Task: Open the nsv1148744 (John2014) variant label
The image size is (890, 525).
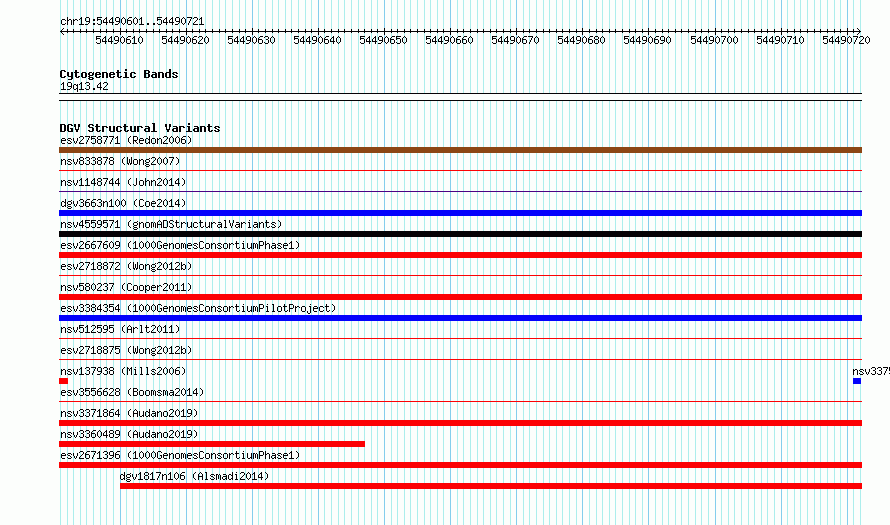Action: (123, 182)
